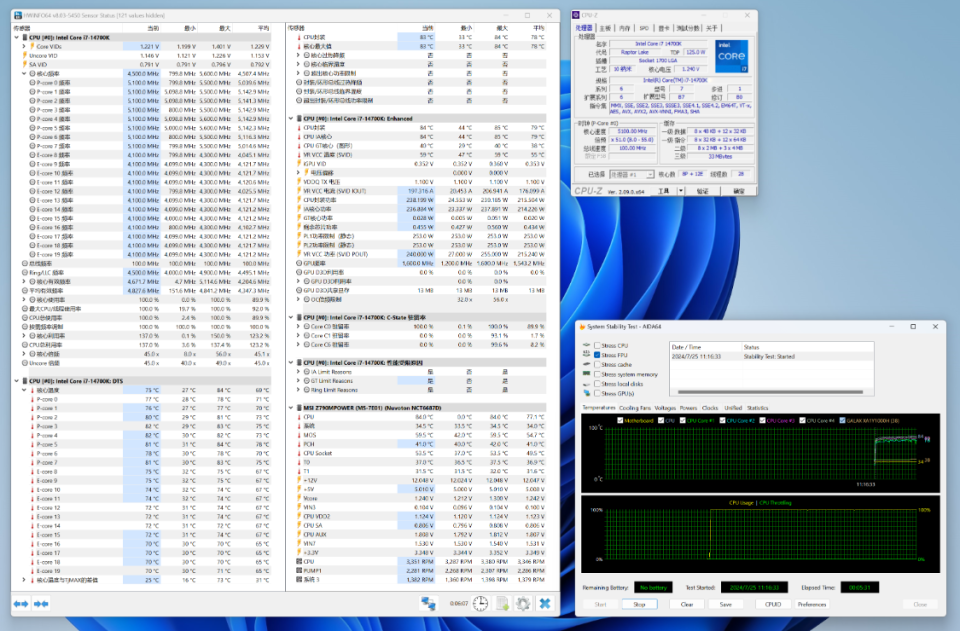Switch to the Voltages tab

point(665,408)
